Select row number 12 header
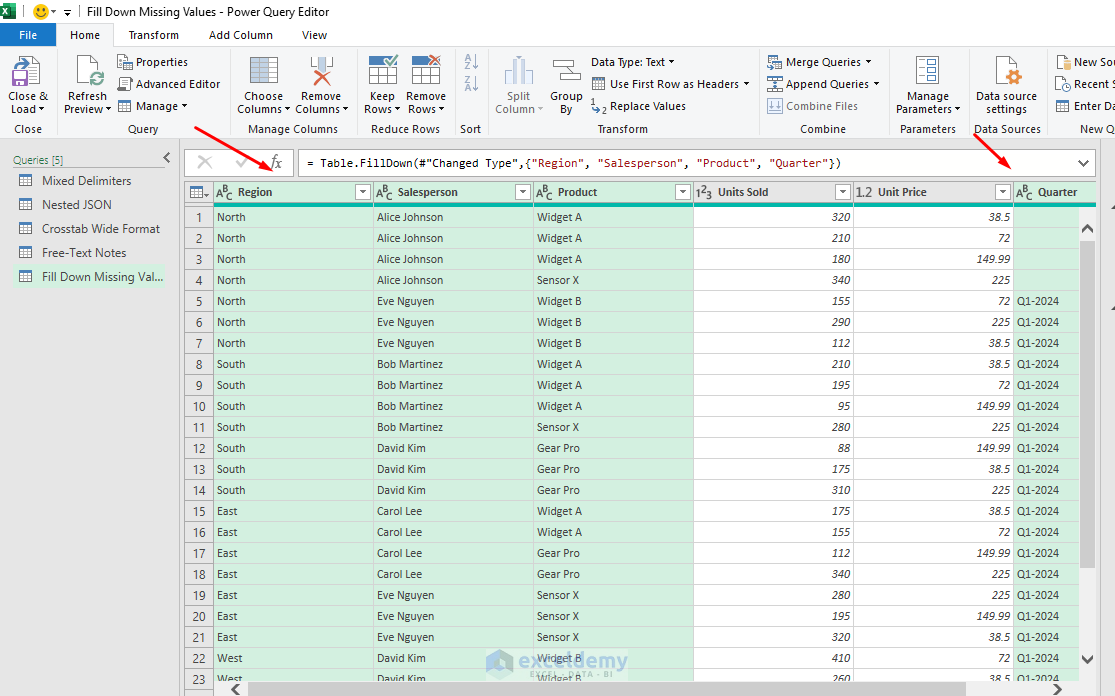The height and width of the screenshot is (696, 1115). point(199,449)
